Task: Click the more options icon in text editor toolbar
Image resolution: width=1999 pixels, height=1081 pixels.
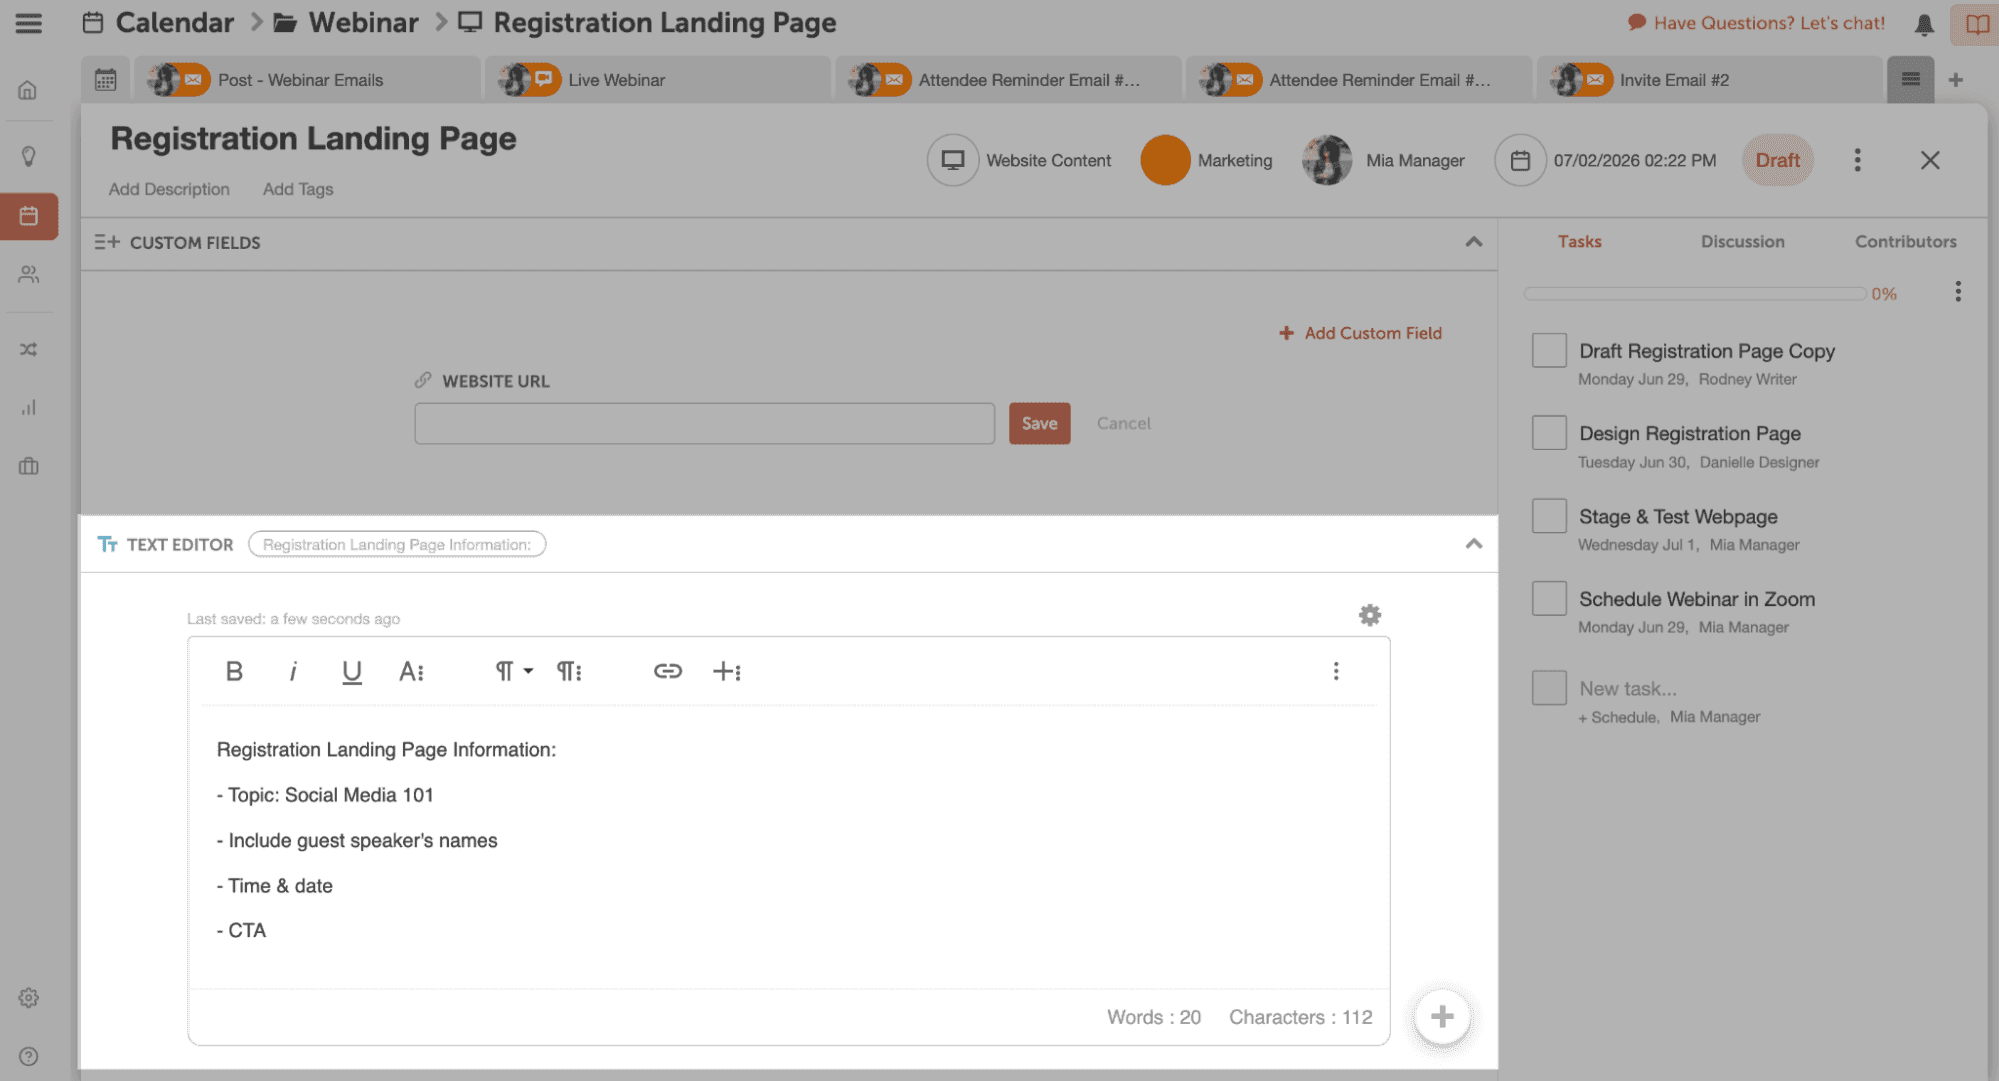Action: pyautogui.click(x=1334, y=670)
